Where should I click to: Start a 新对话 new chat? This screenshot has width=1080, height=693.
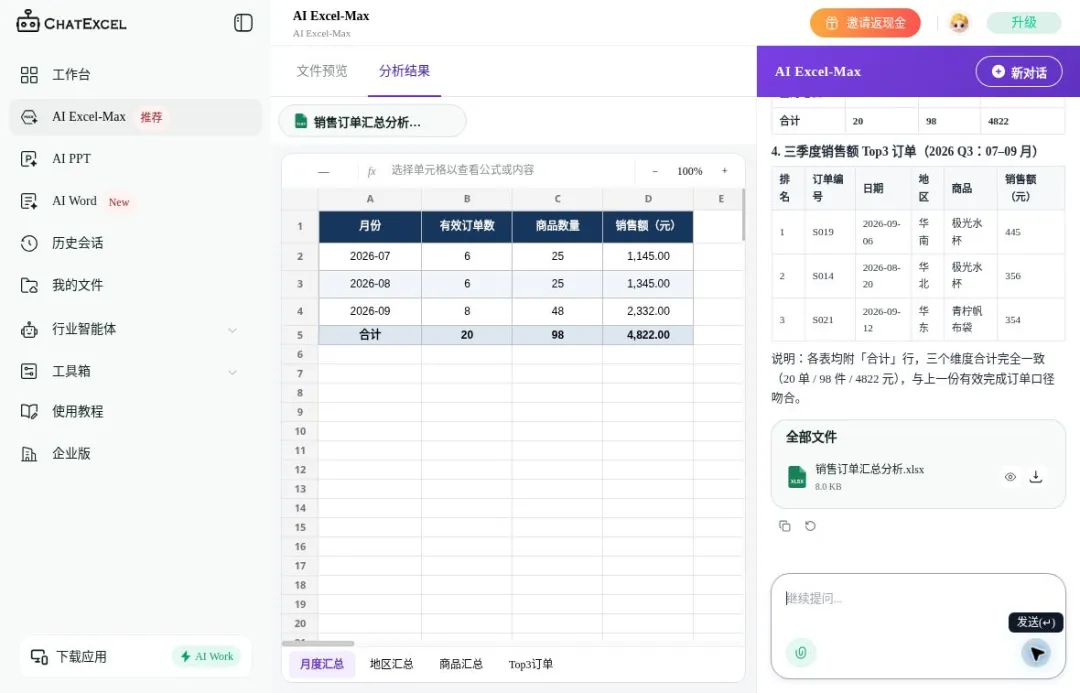click(1019, 72)
